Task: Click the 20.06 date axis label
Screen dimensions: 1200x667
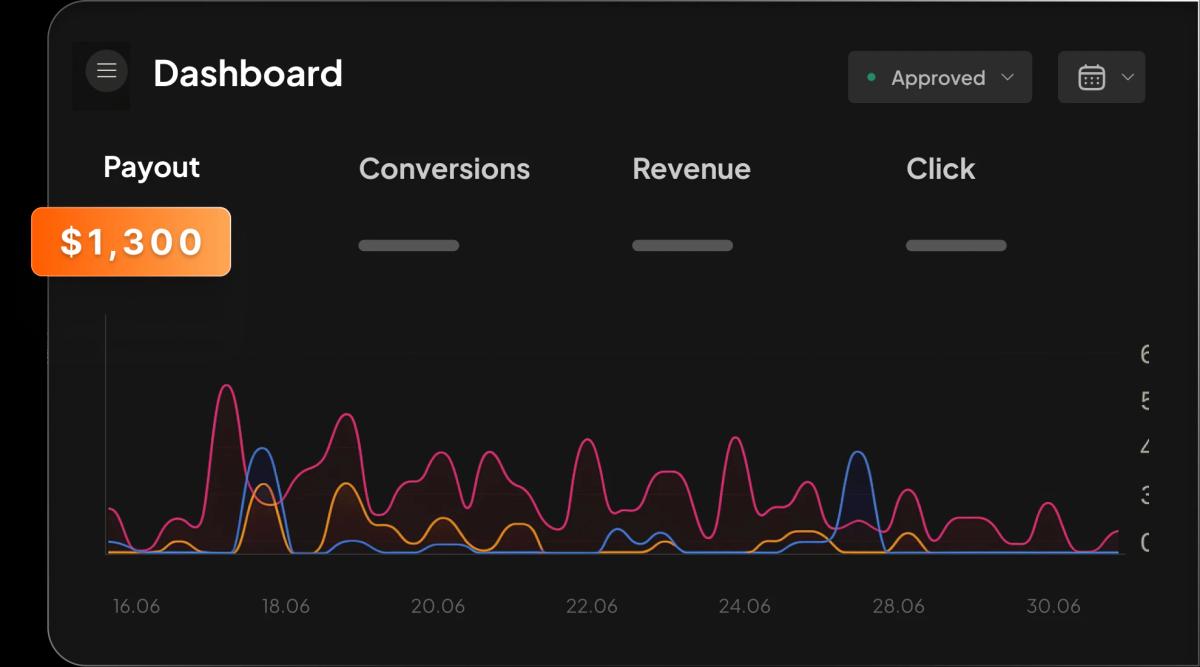Action: pos(438,606)
